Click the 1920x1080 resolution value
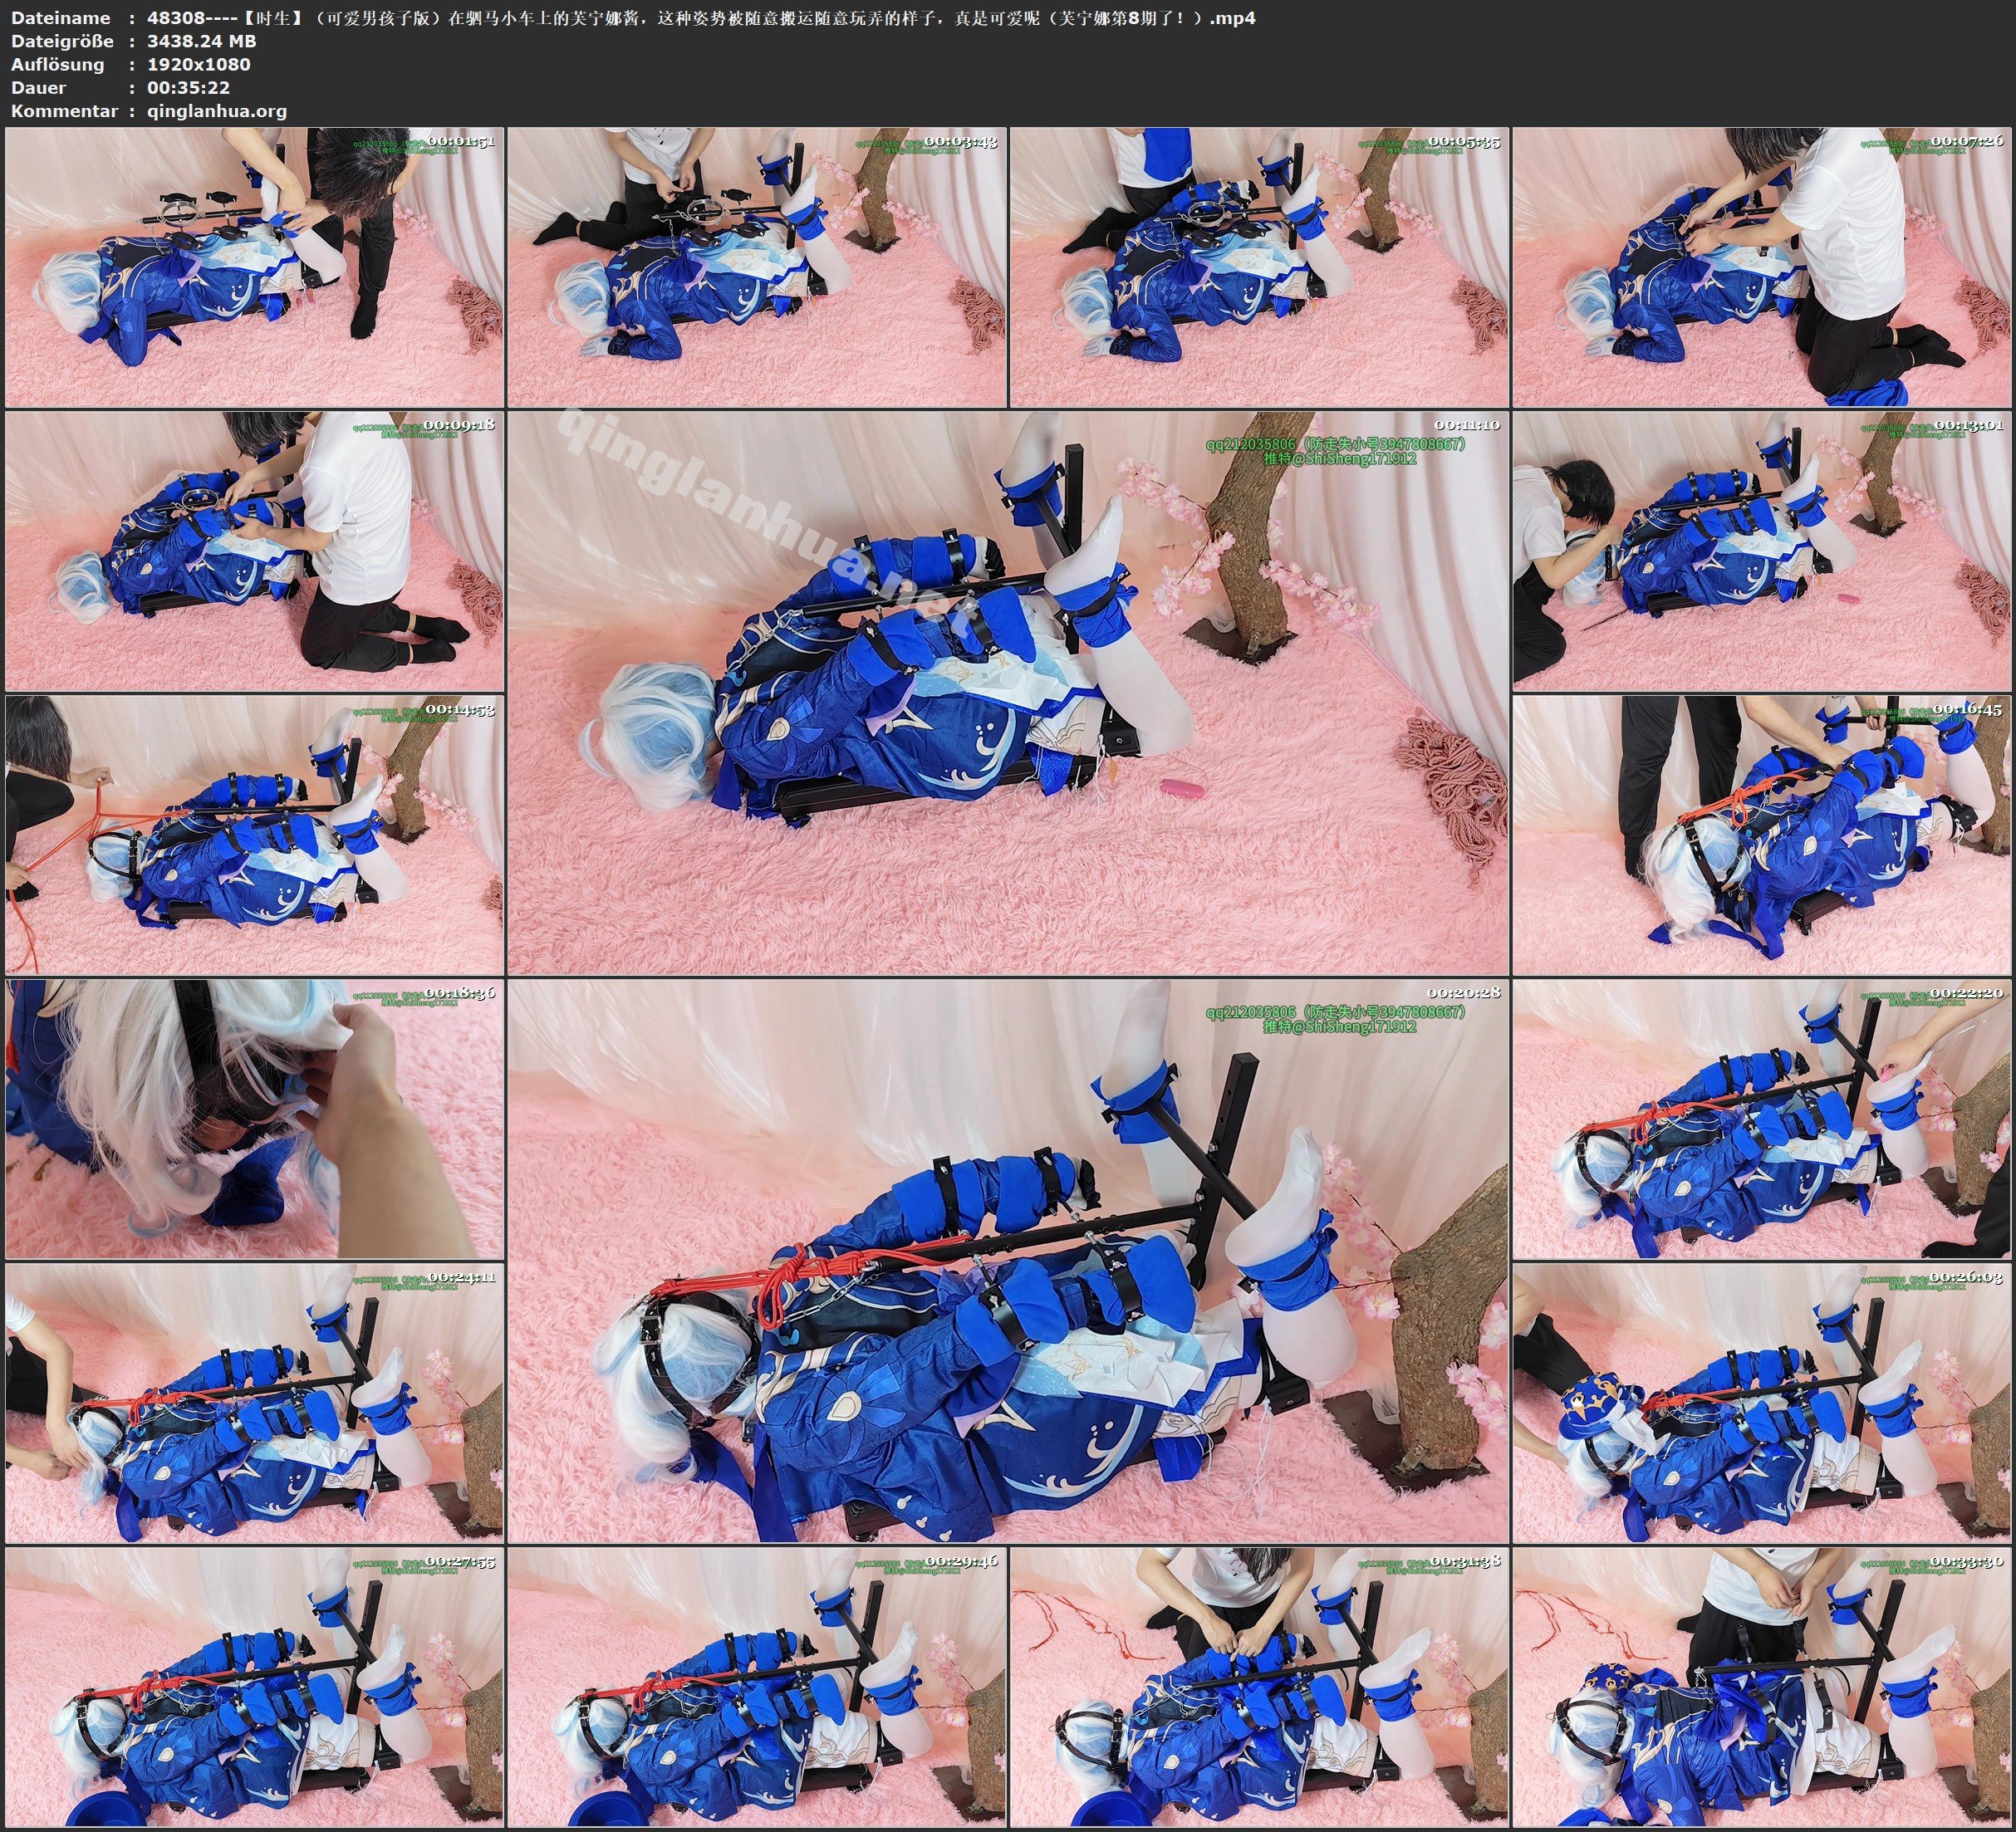Viewport: 2016px width, 1832px height. coord(198,64)
